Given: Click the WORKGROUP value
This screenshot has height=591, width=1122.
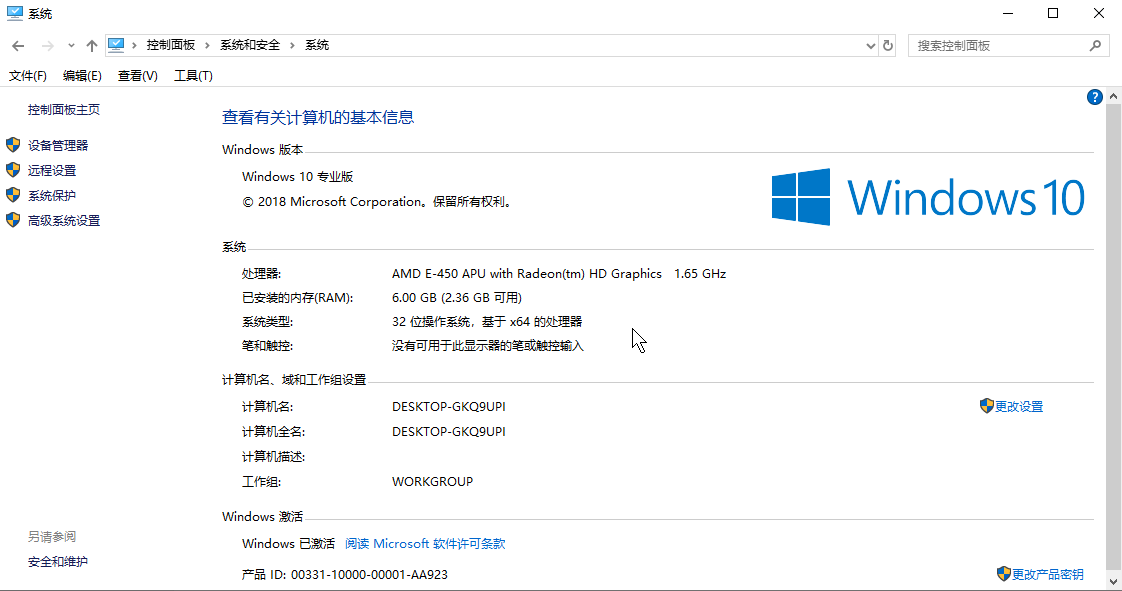Looking at the screenshot, I should 432,482.
